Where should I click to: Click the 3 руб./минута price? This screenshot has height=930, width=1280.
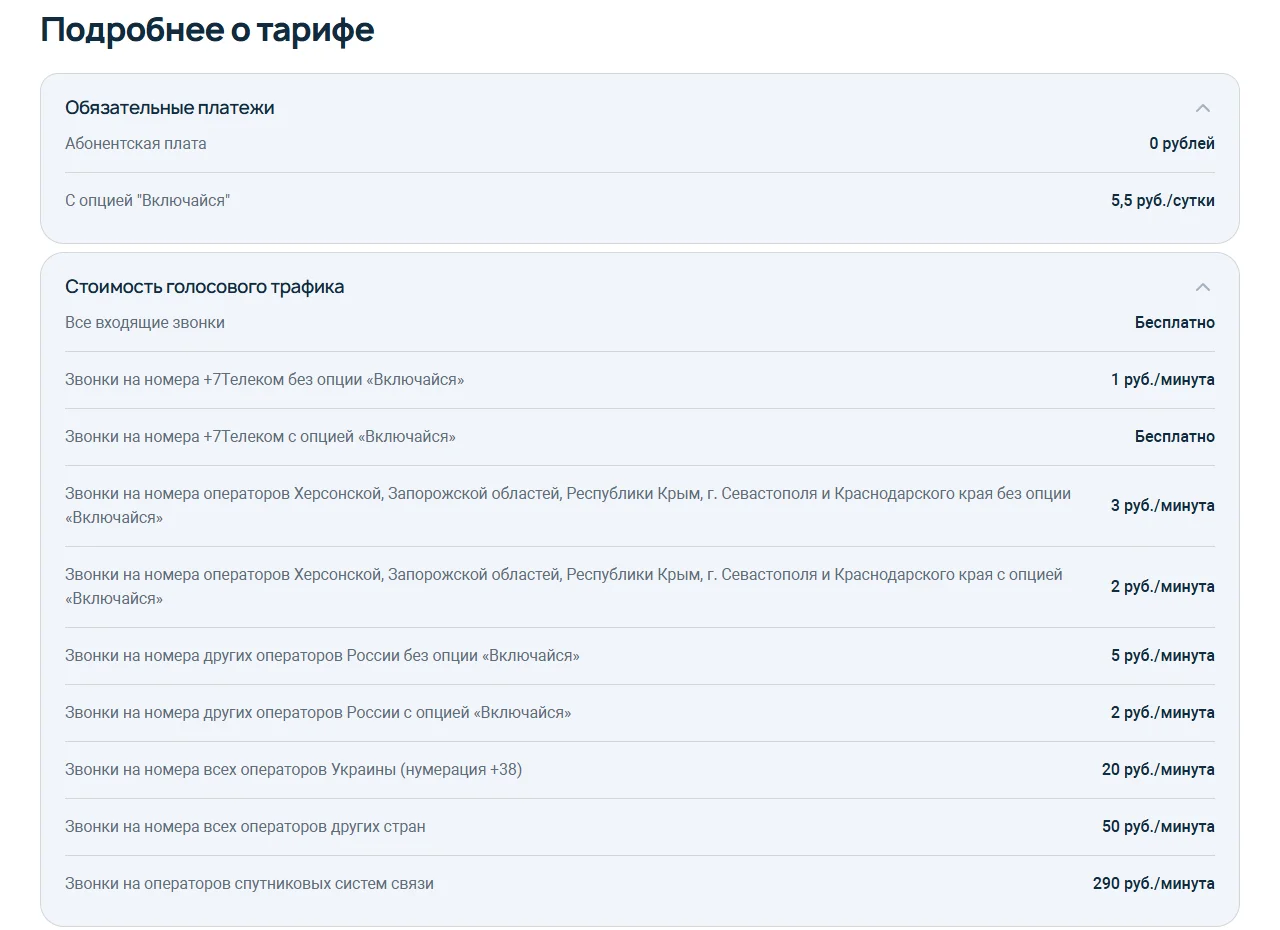pyautogui.click(x=1163, y=505)
